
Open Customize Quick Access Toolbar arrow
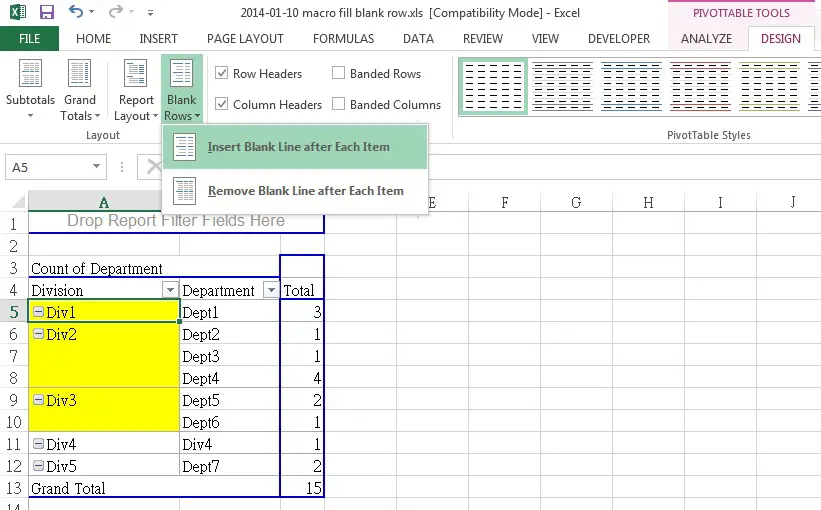[x=150, y=13]
